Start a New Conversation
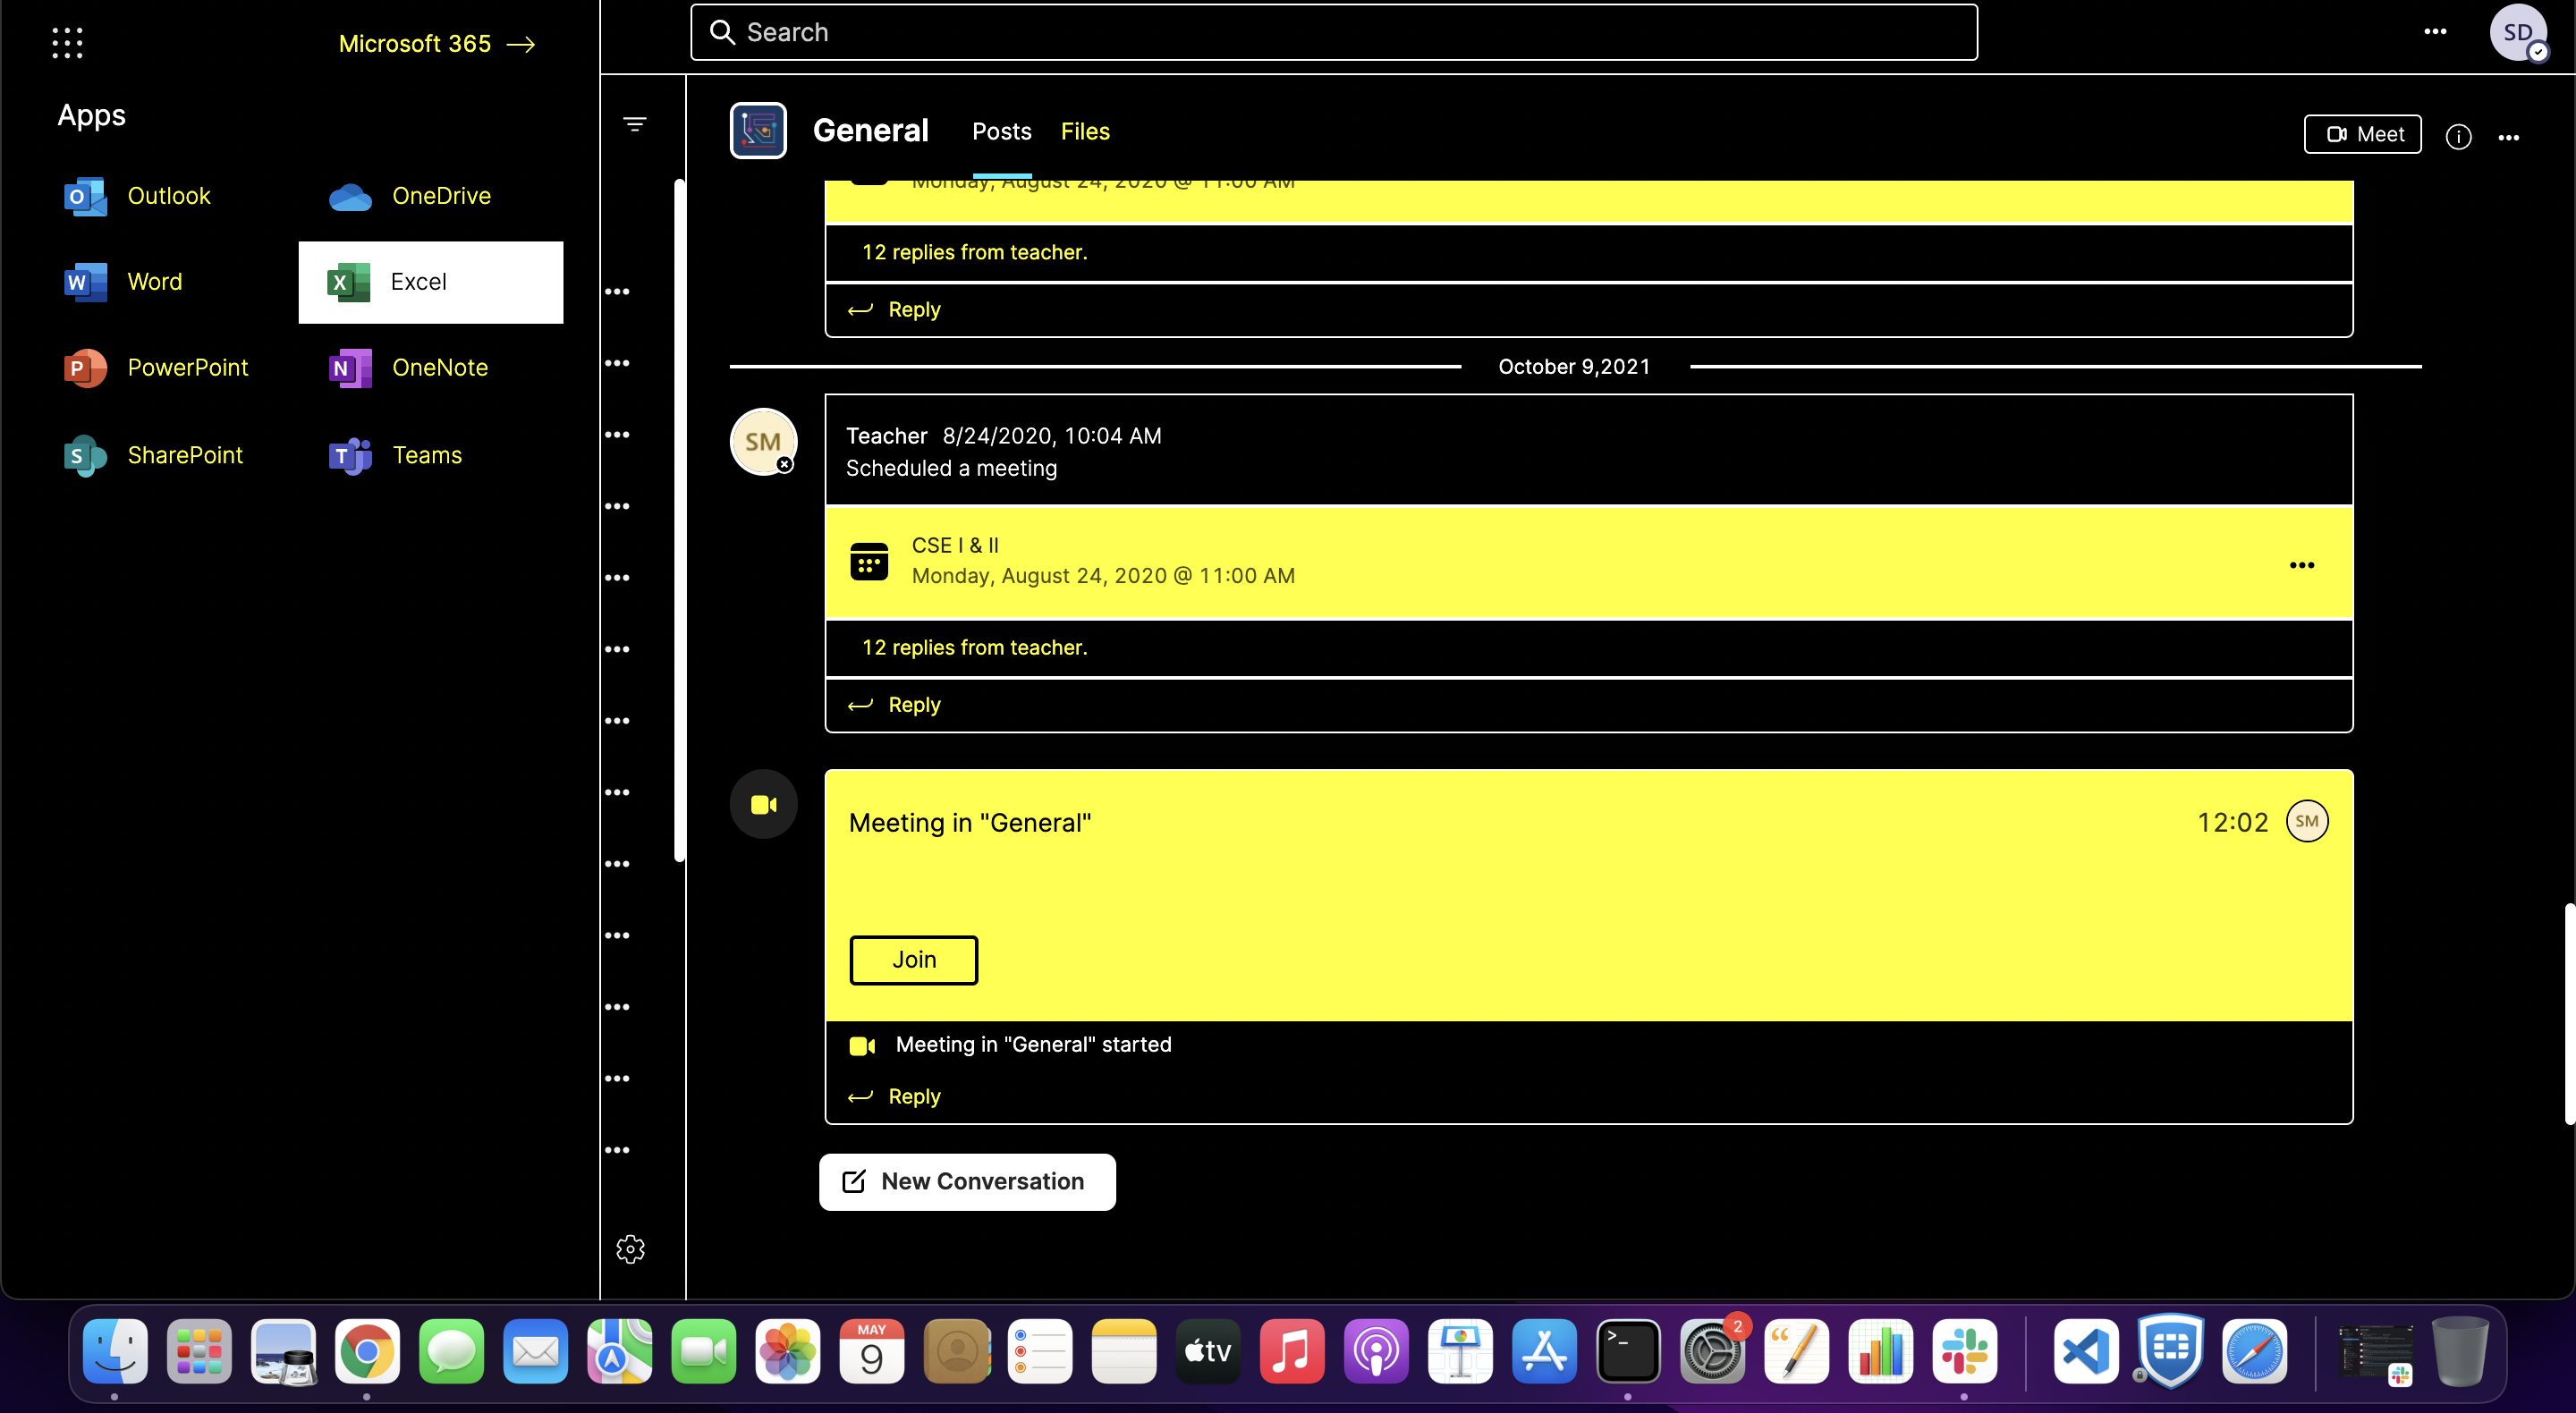2576x1413 pixels. [966, 1182]
